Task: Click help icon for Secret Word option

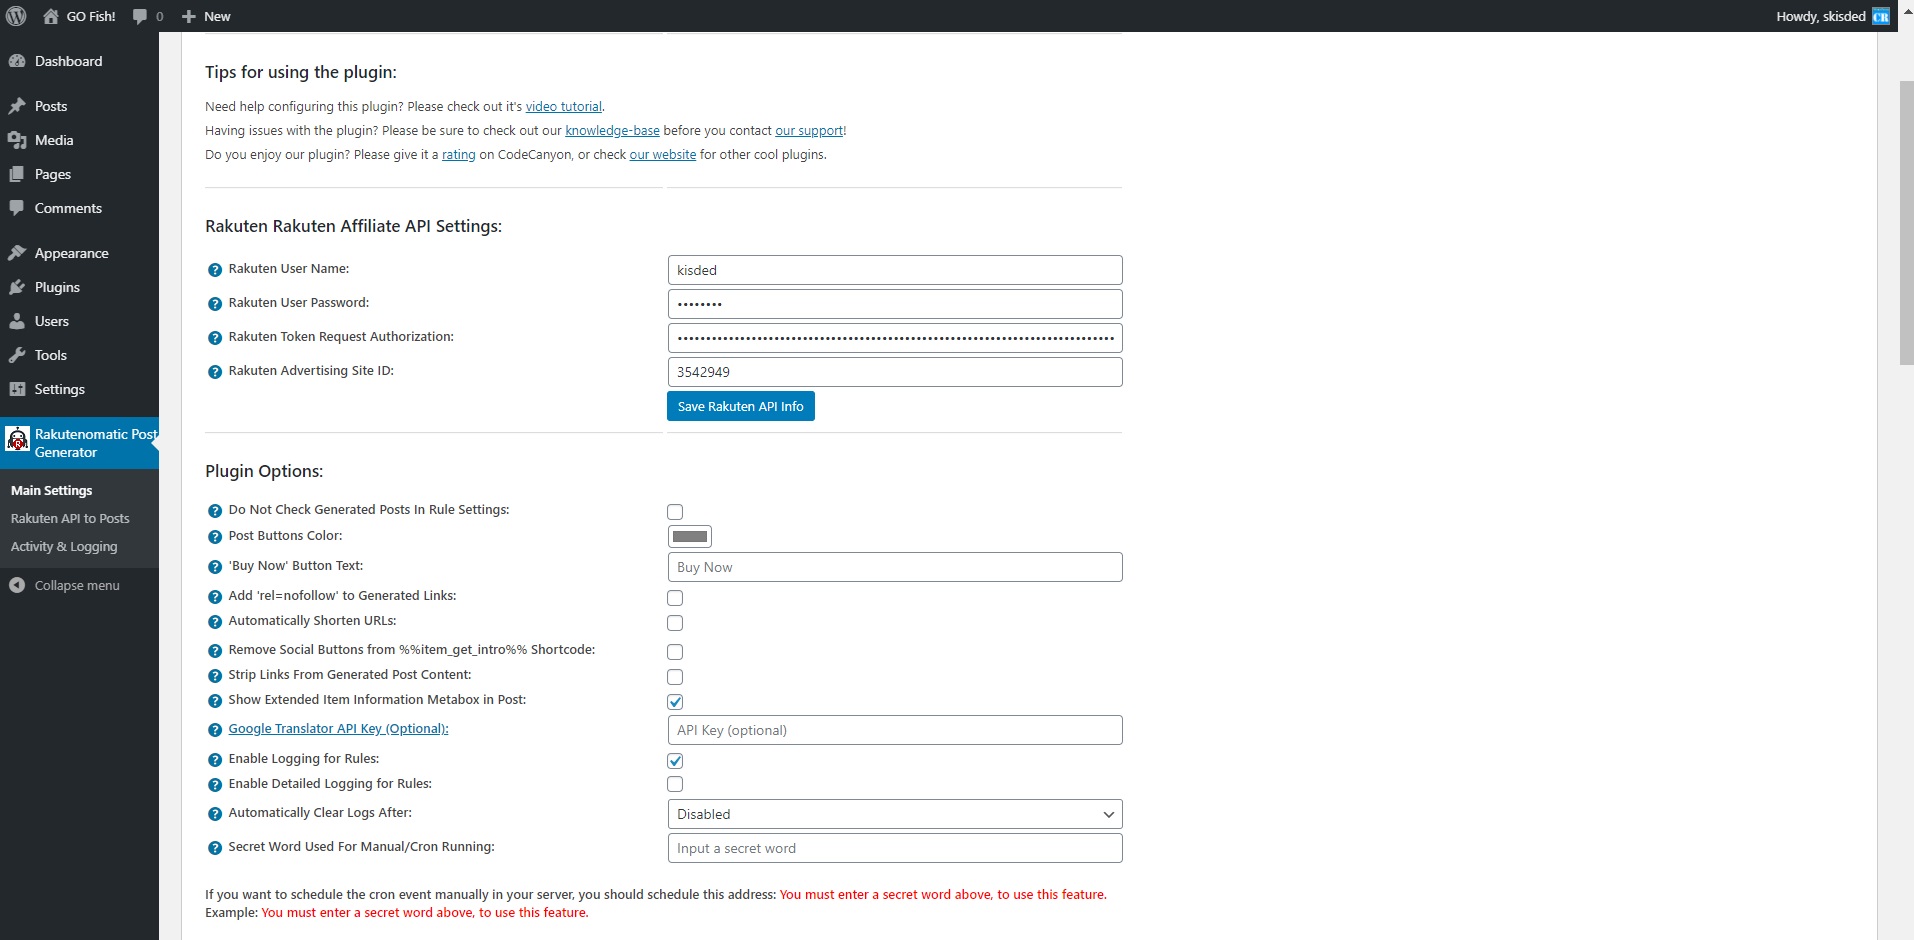Action: [x=214, y=848]
